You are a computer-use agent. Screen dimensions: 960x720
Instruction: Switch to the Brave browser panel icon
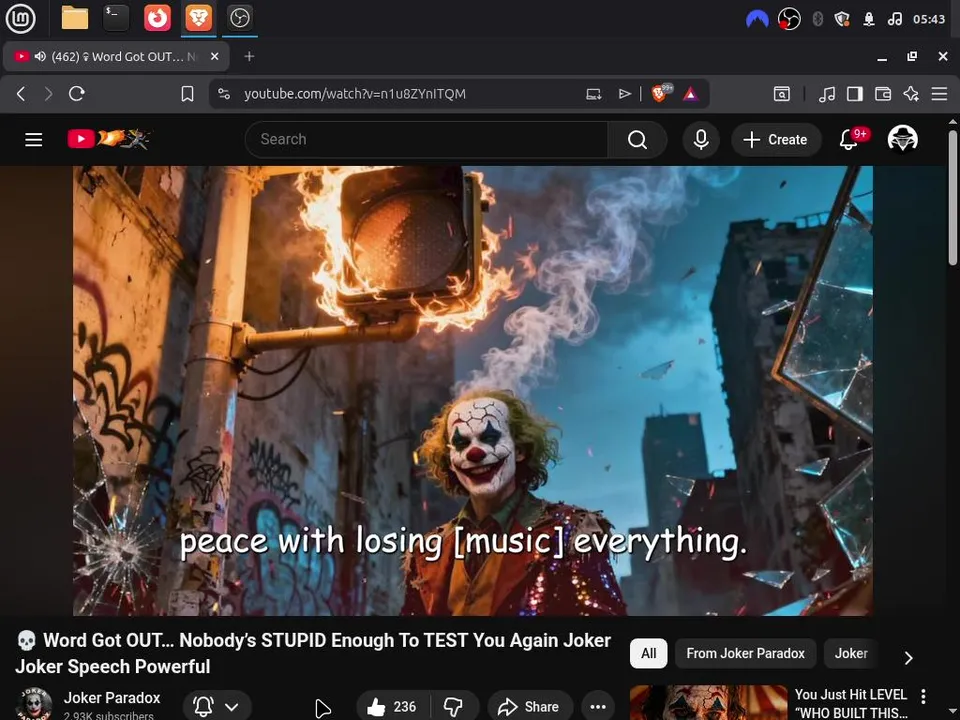click(198, 18)
